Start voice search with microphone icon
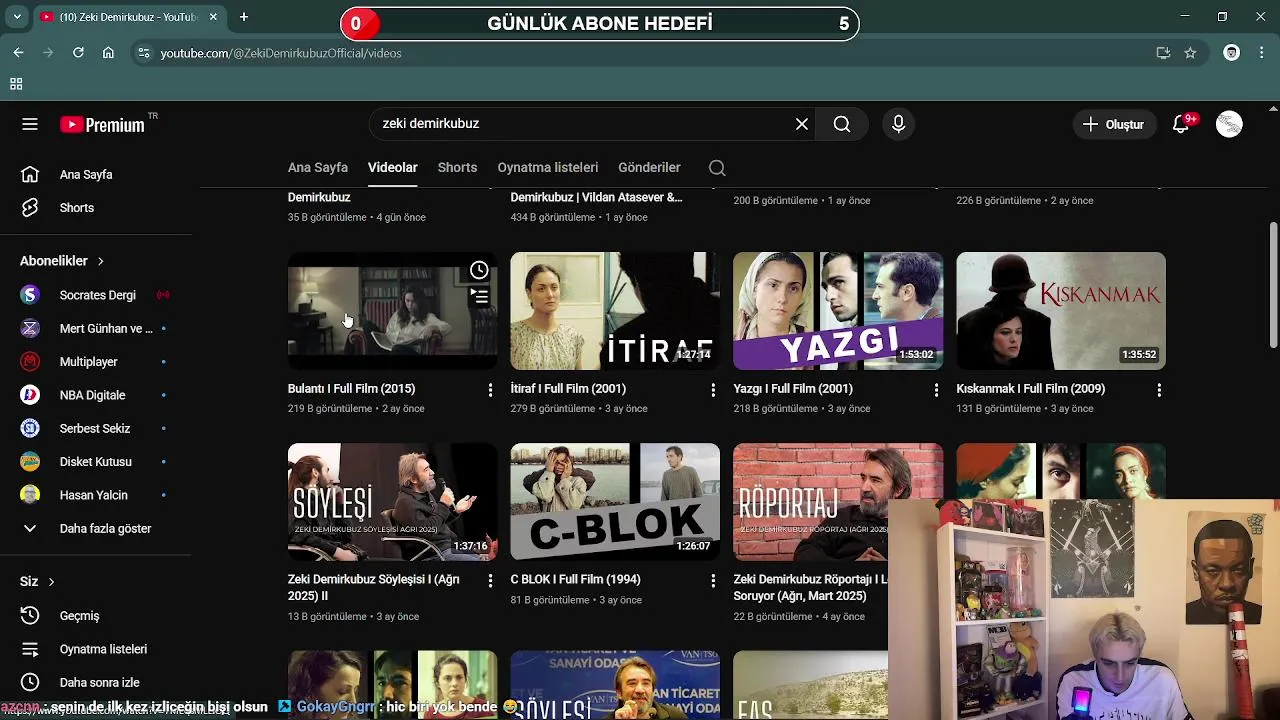Viewport: 1280px width, 720px height. pos(898,124)
